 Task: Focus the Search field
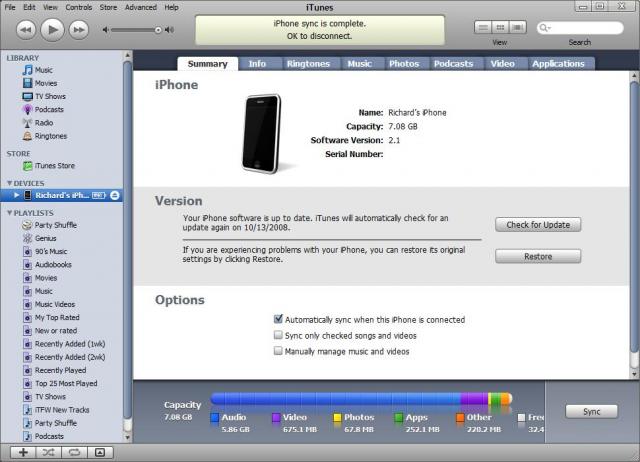(x=580, y=28)
